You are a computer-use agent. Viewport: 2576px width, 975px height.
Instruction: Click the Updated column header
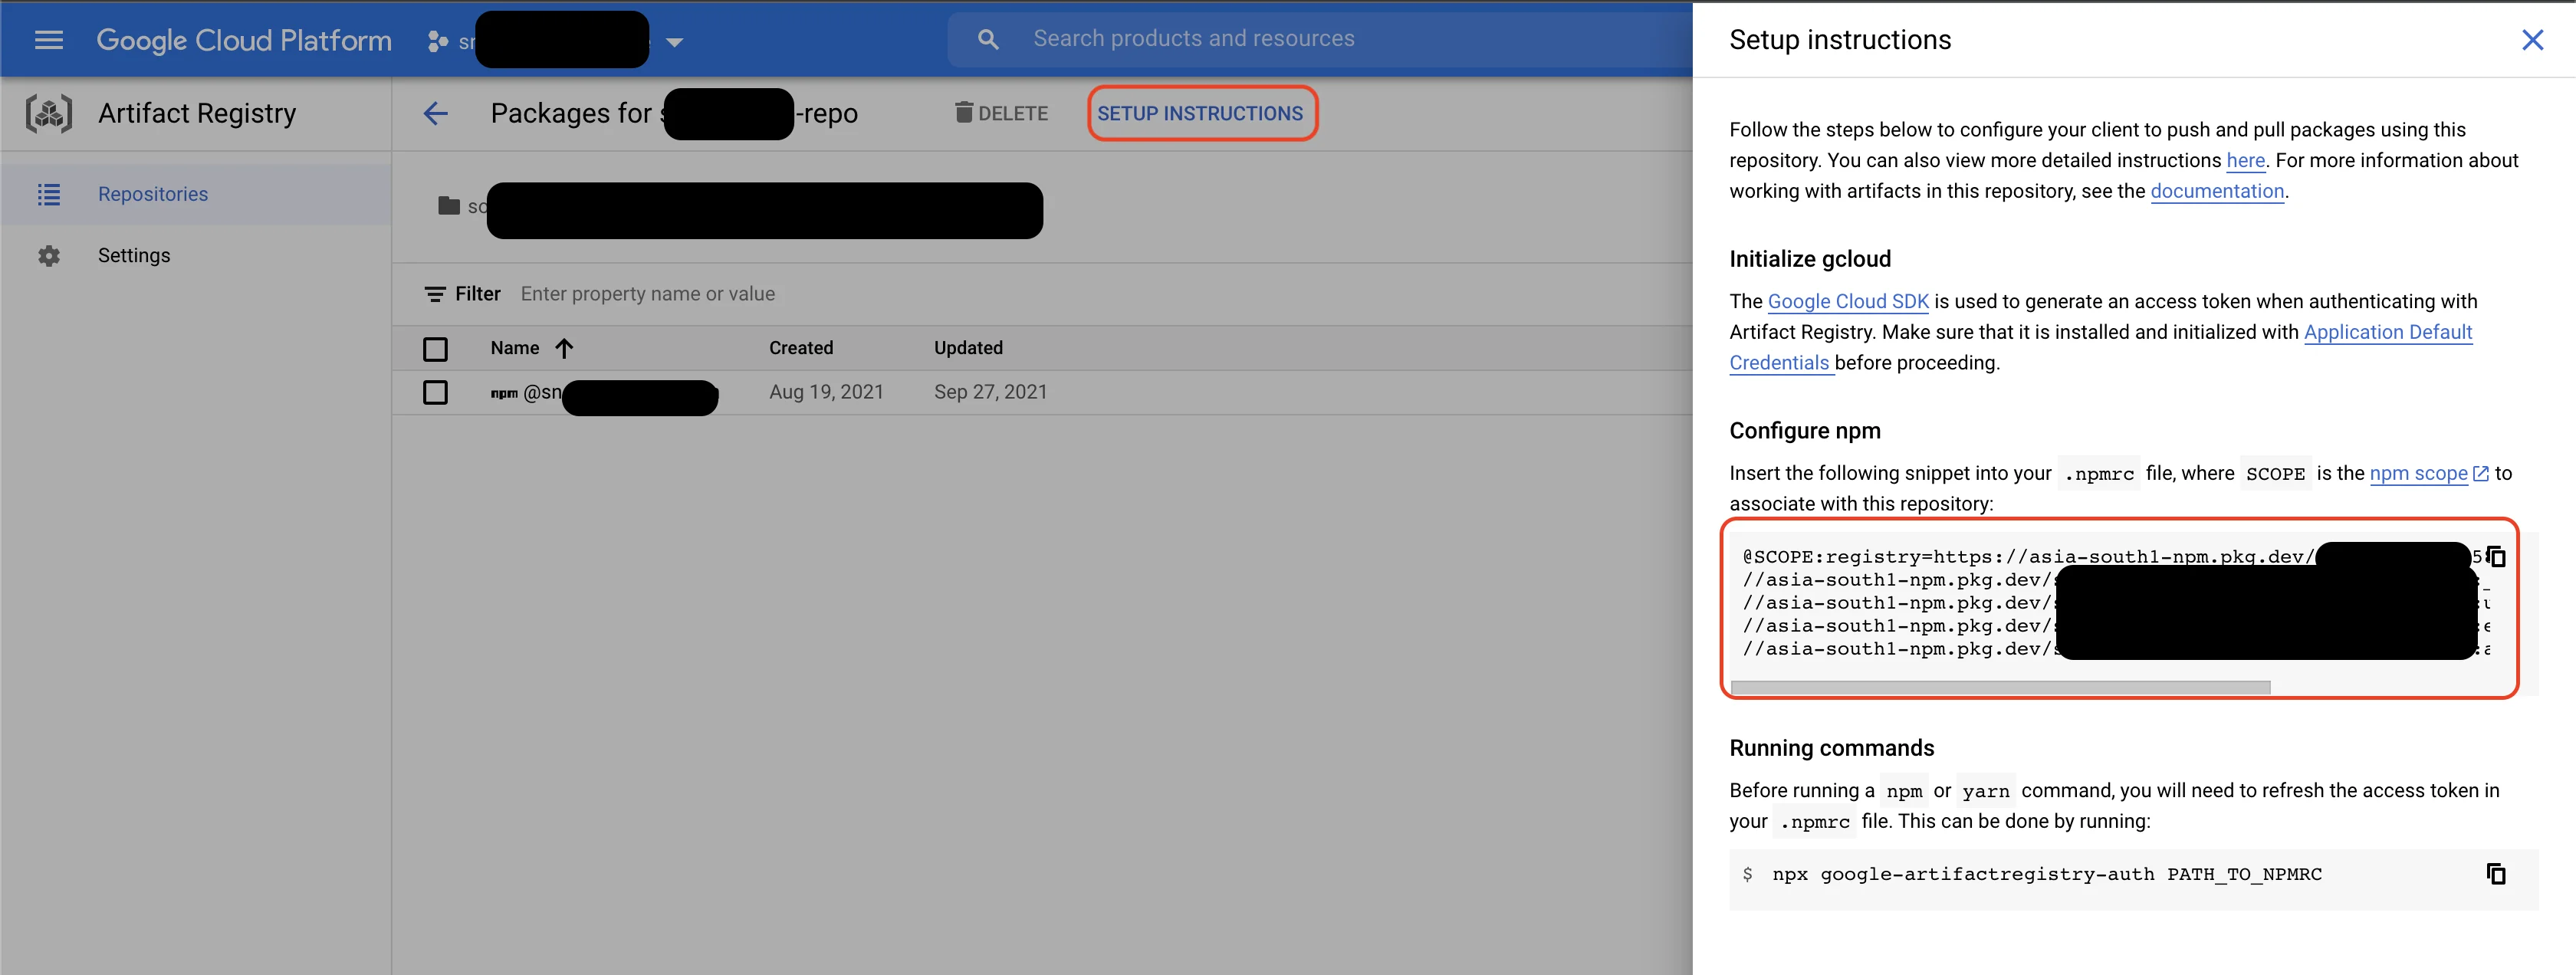pos(968,347)
